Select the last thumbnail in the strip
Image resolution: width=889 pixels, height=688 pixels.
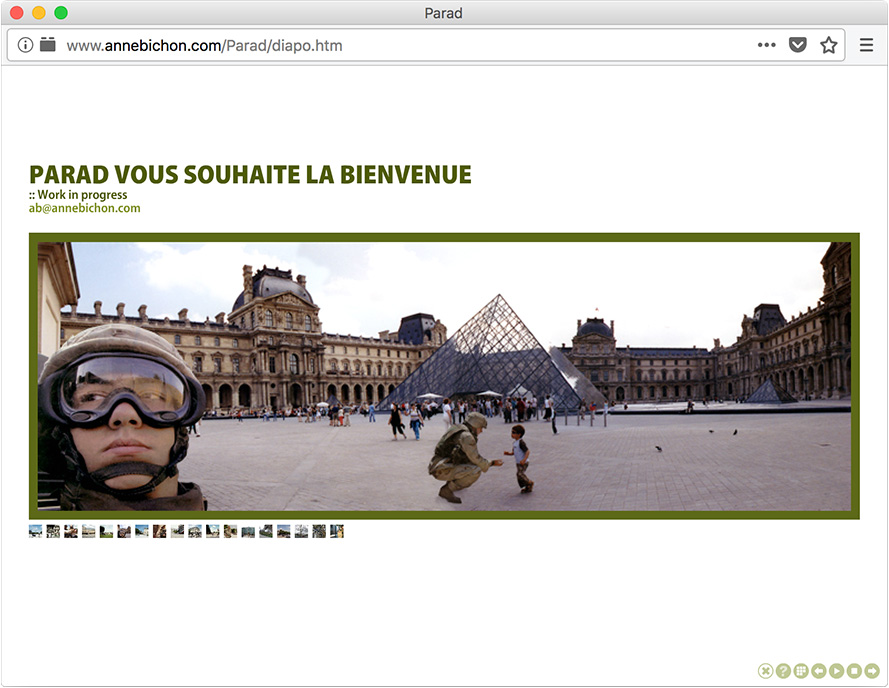tap(337, 531)
